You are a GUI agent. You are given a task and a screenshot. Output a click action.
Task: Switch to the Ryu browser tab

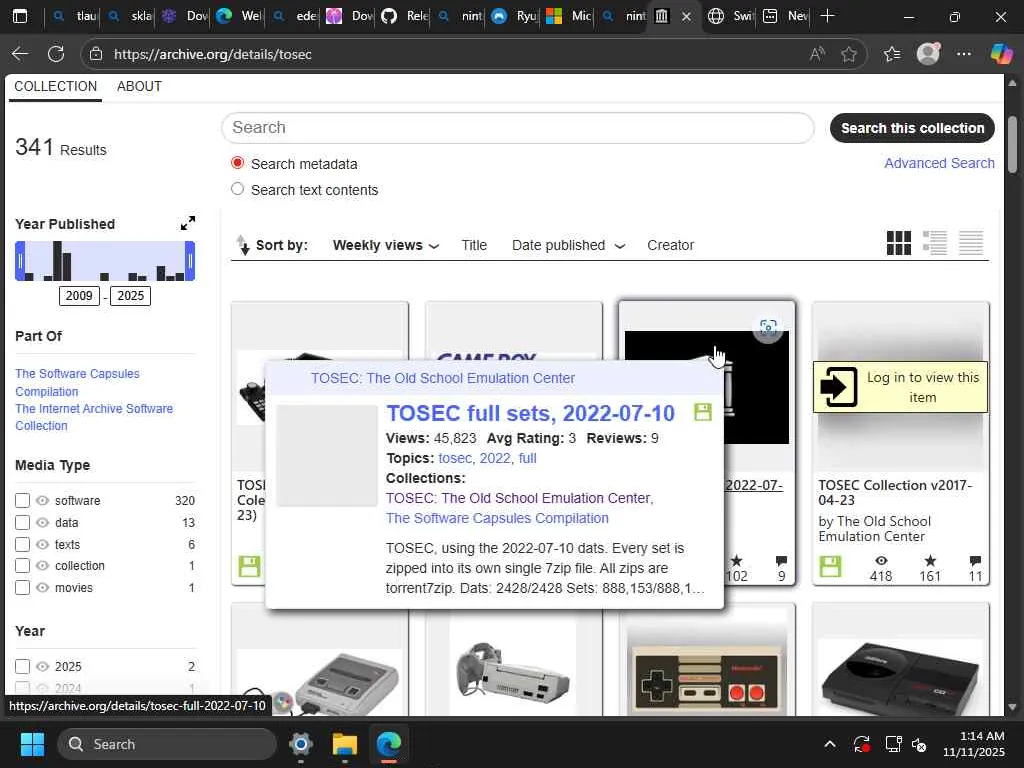click(514, 16)
